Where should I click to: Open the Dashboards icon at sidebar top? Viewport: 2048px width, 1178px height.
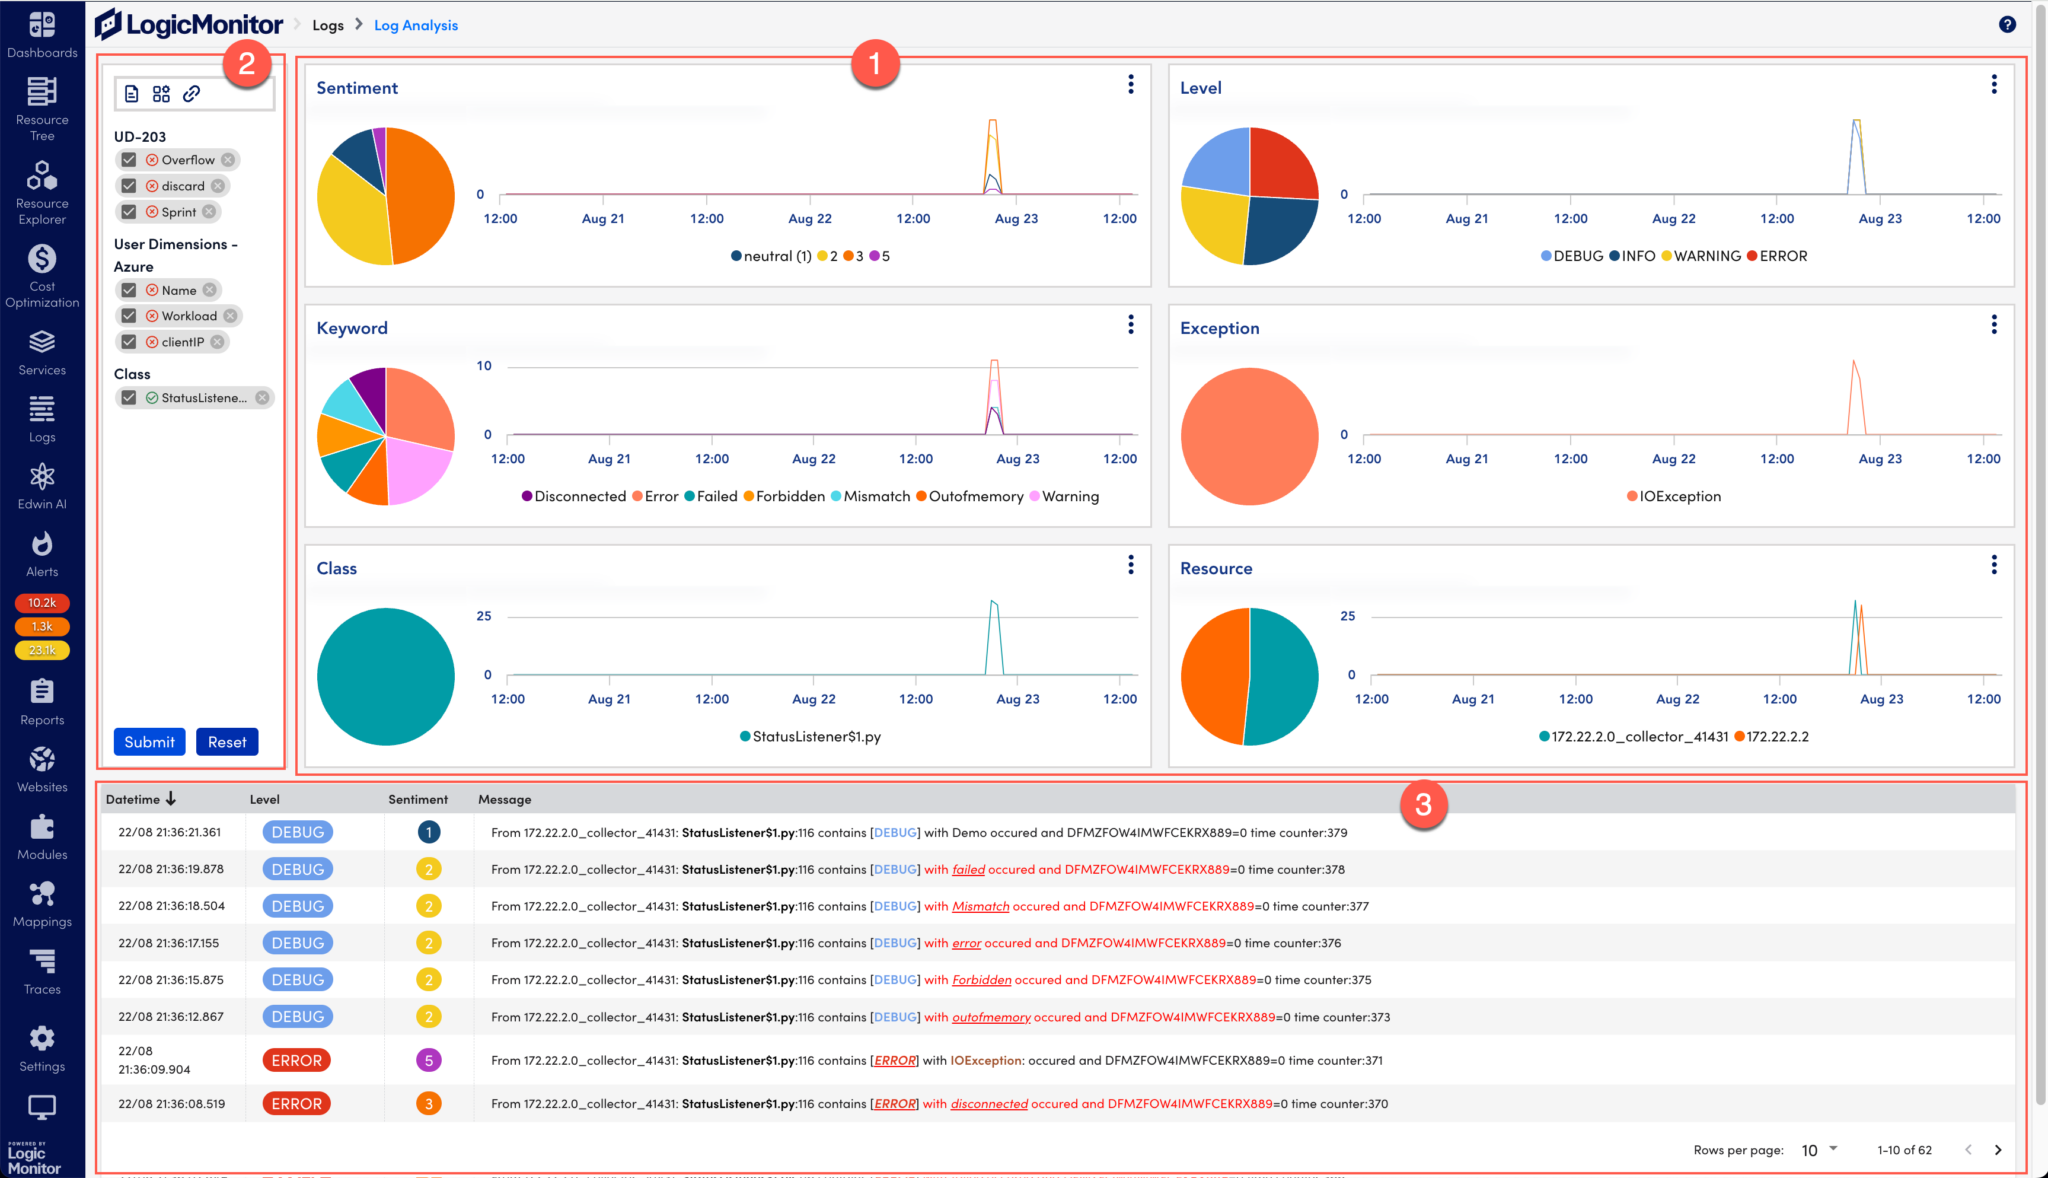[42, 25]
